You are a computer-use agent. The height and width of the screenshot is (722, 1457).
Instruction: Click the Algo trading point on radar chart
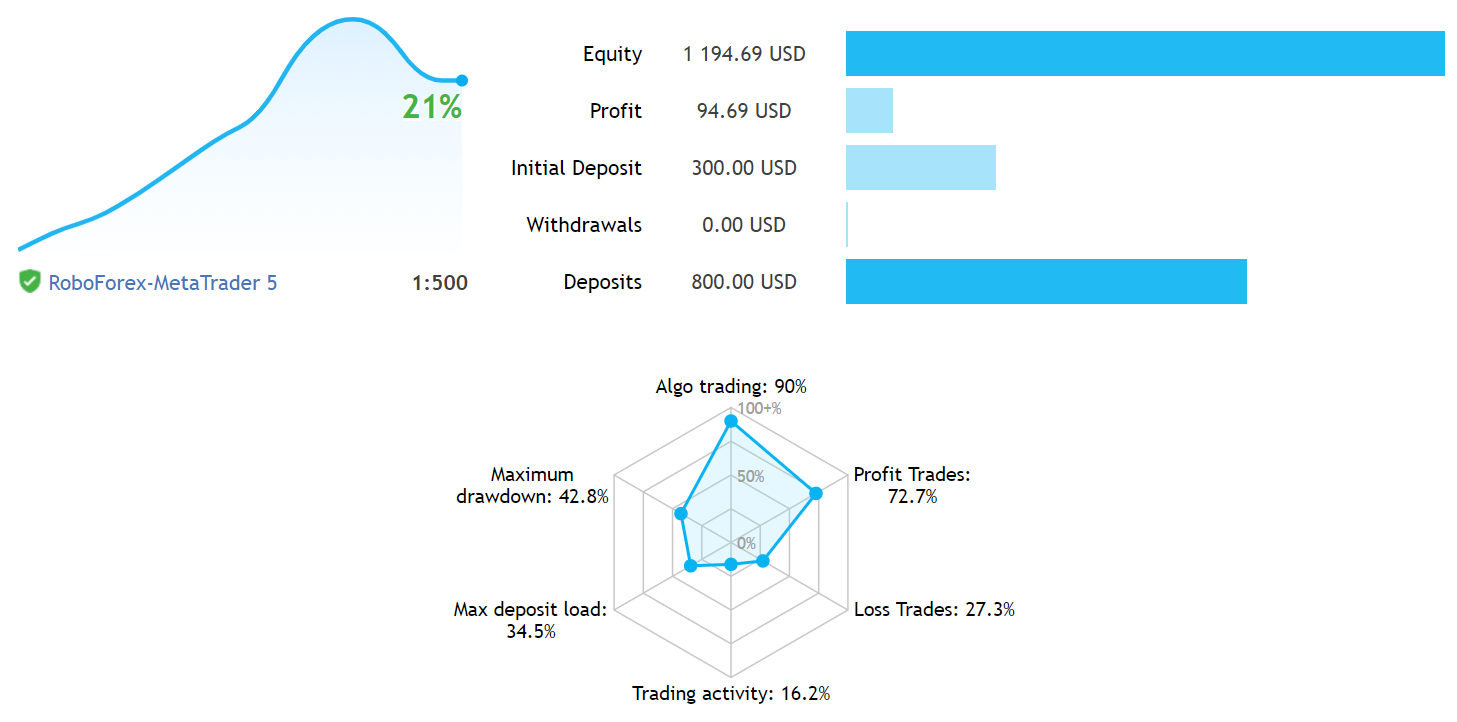point(730,421)
